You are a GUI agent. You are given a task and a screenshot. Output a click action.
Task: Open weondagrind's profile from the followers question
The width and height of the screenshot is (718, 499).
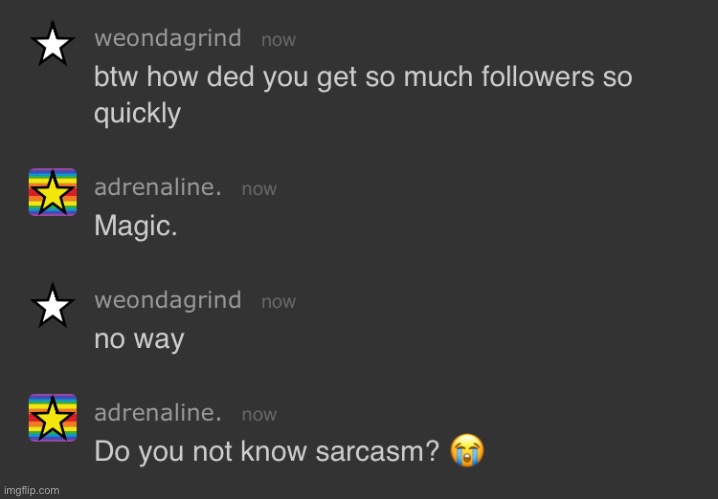pyautogui.click(x=167, y=38)
